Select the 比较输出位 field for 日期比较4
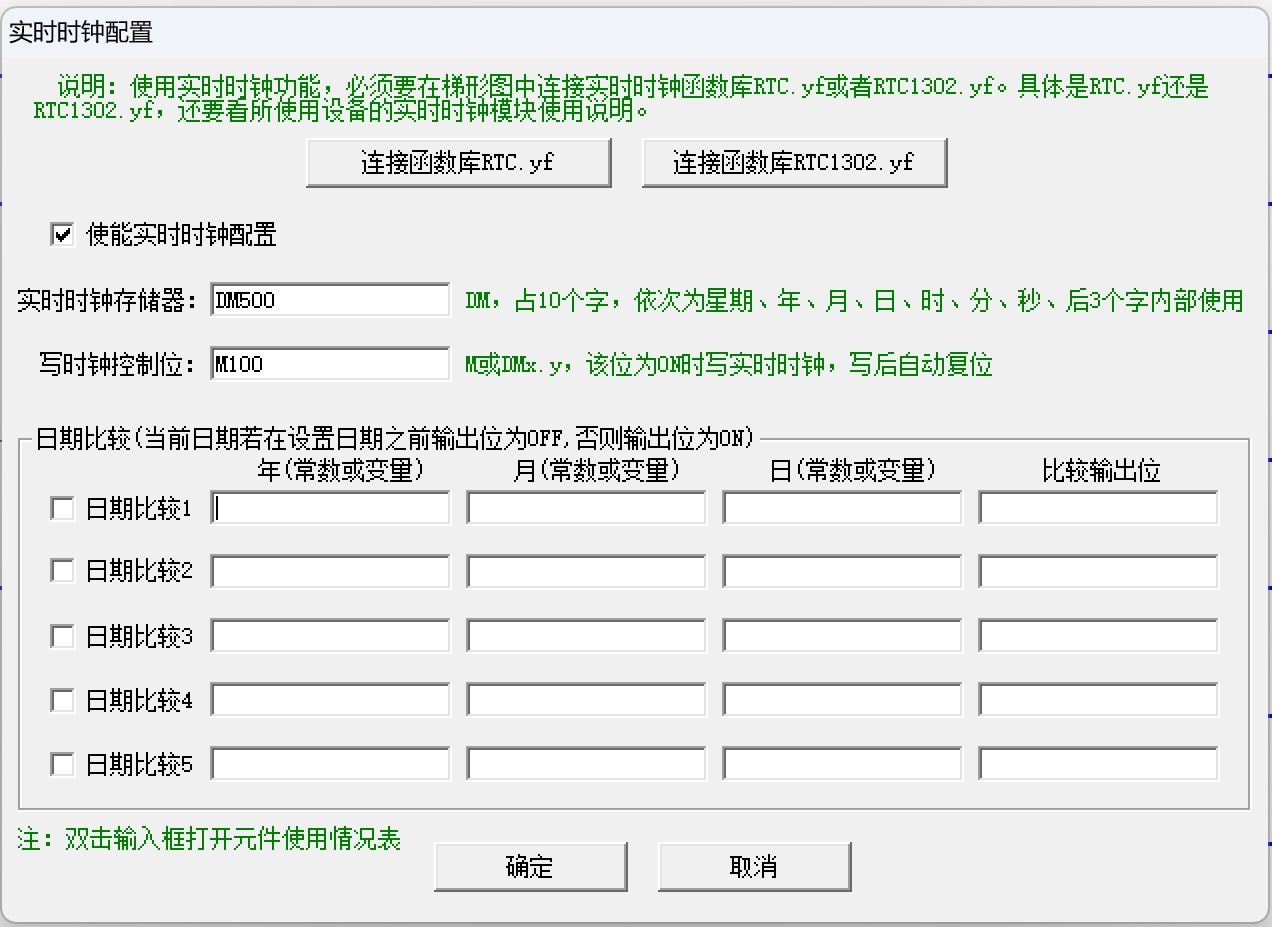The image size is (1272, 927). pyautogui.click(x=1098, y=700)
